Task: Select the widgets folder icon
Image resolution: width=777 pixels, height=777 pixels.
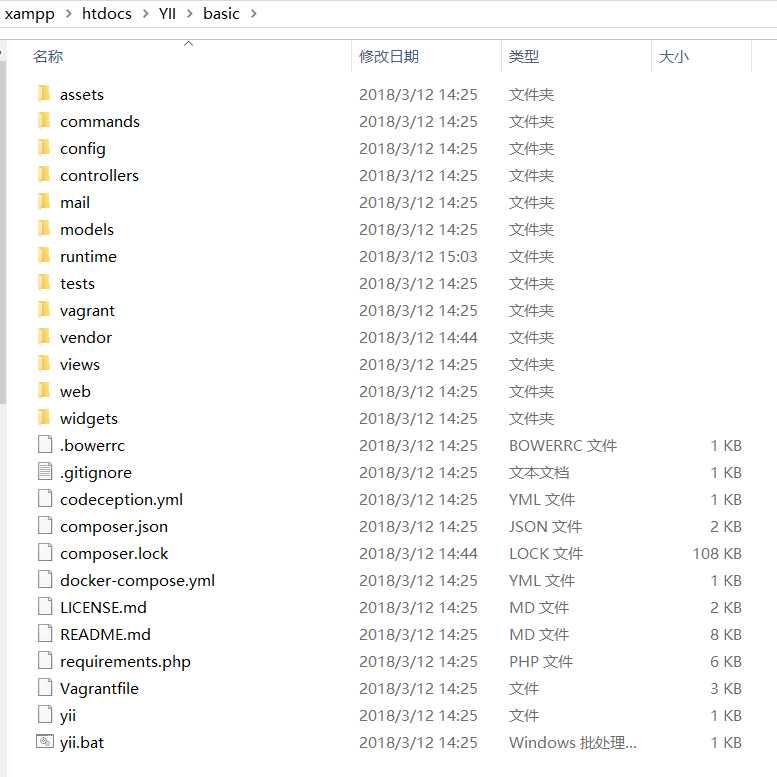Action: (44, 417)
